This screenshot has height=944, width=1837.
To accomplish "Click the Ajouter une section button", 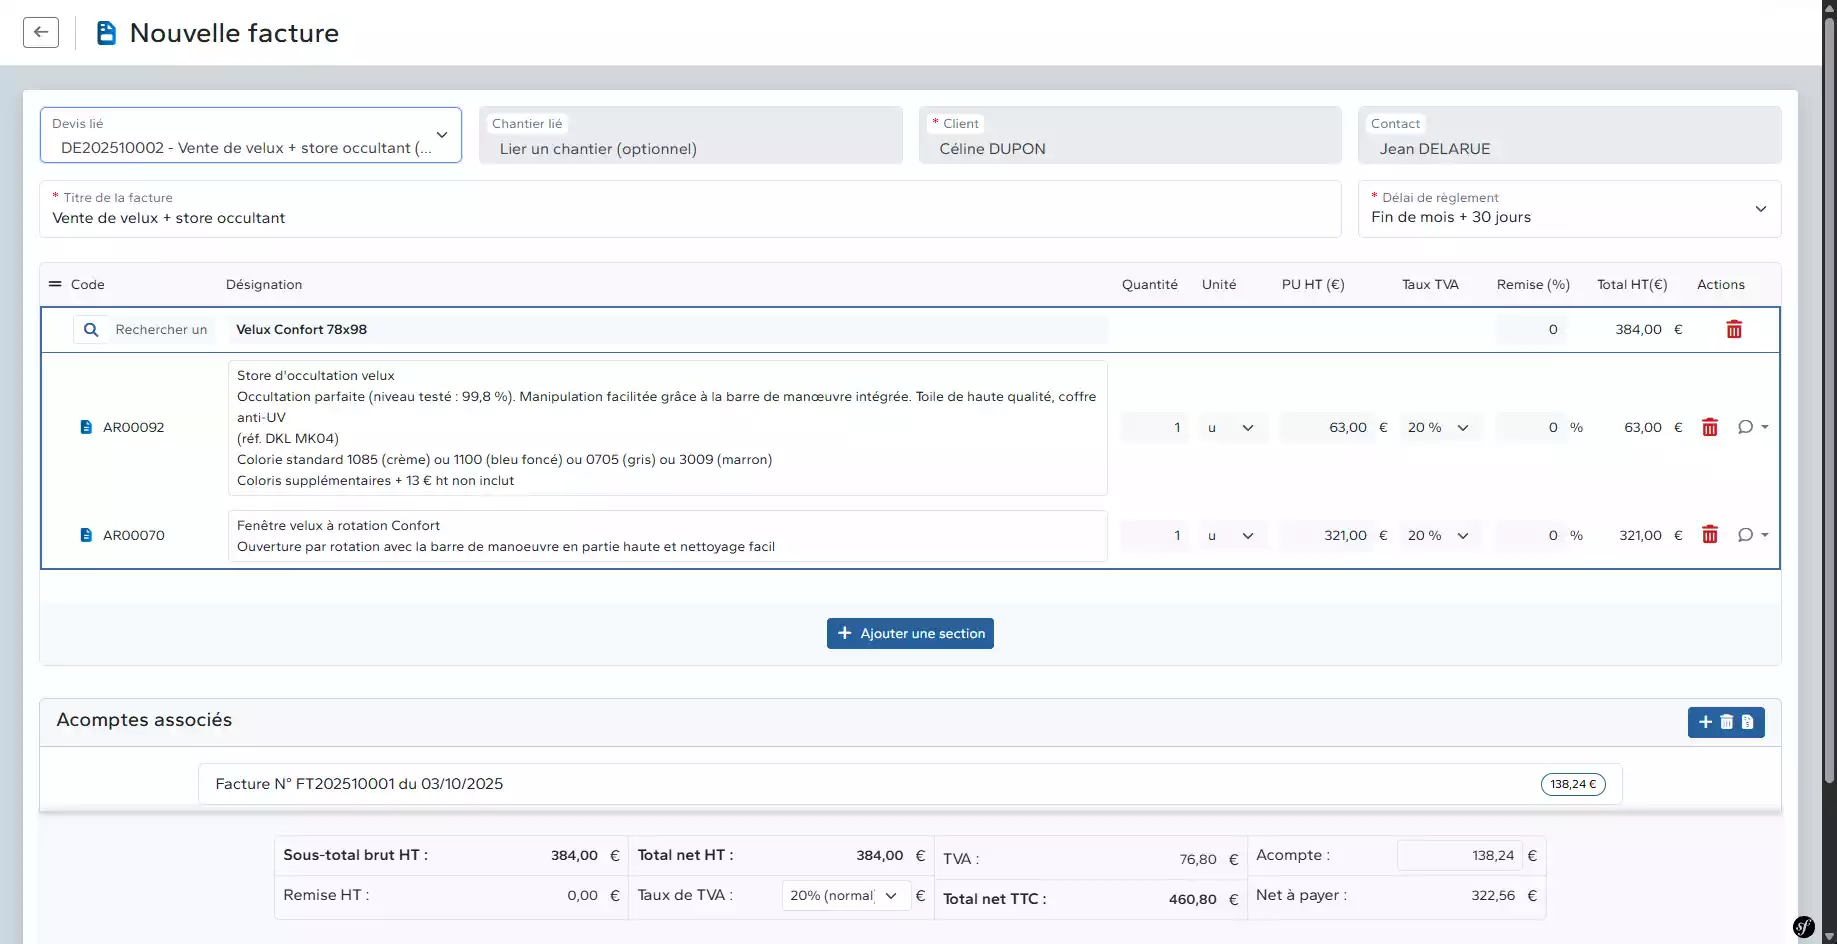I will pyautogui.click(x=910, y=633).
